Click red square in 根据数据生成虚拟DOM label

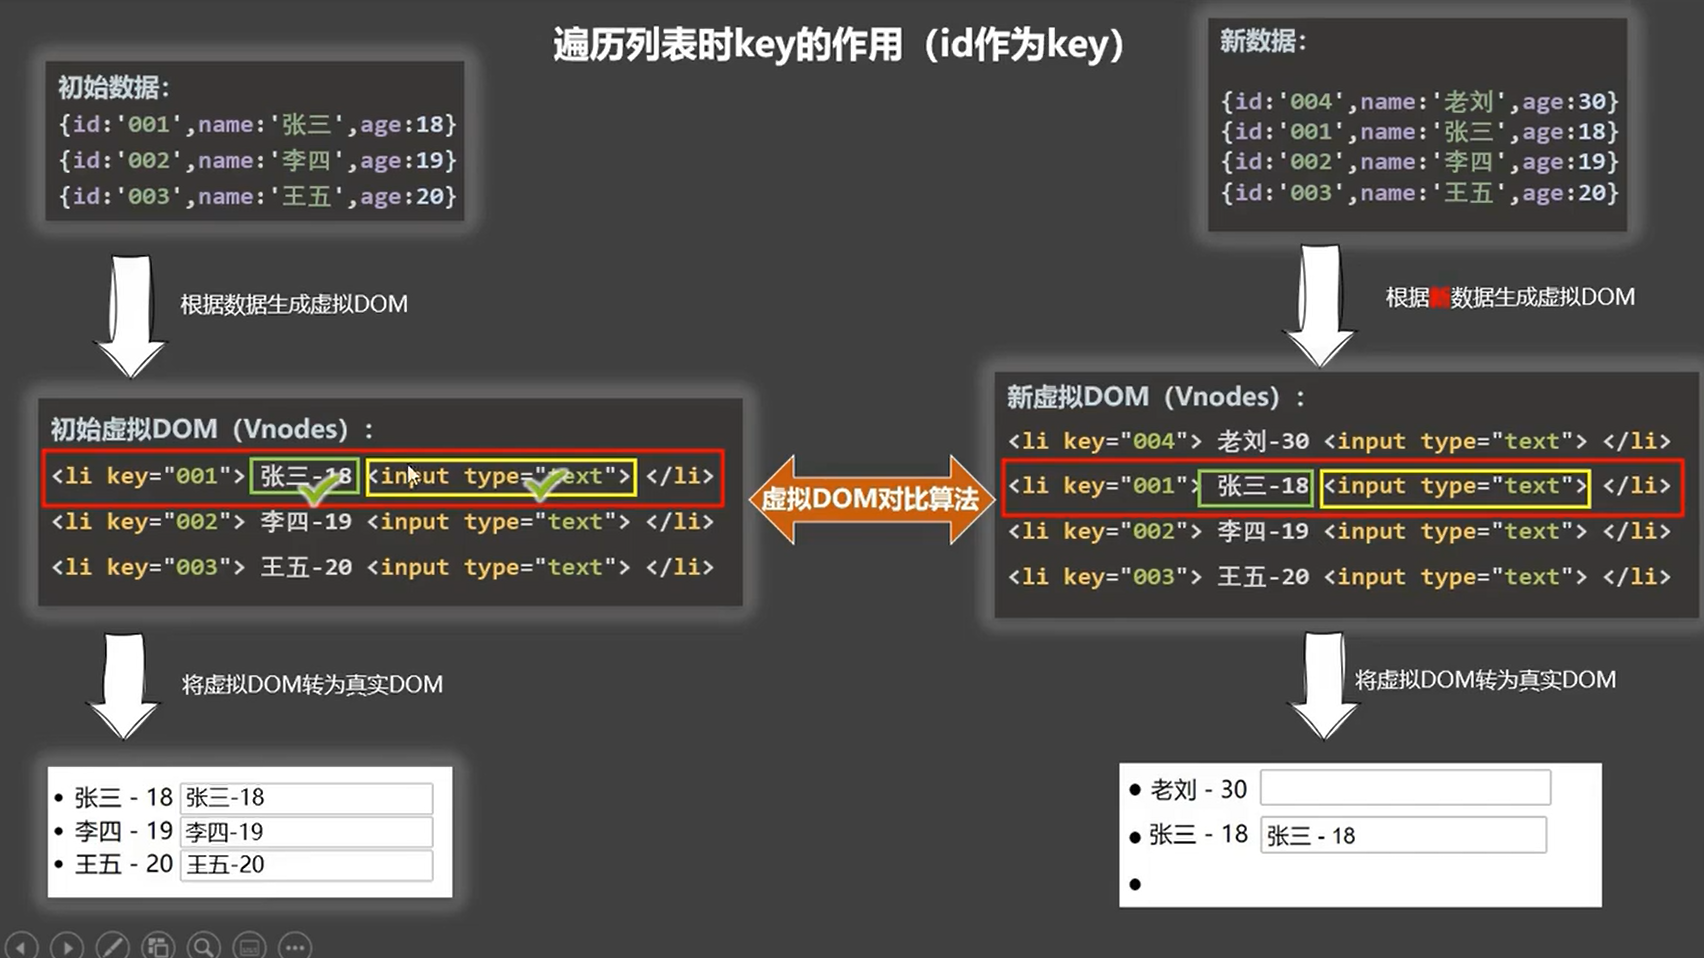pos(1440,297)
